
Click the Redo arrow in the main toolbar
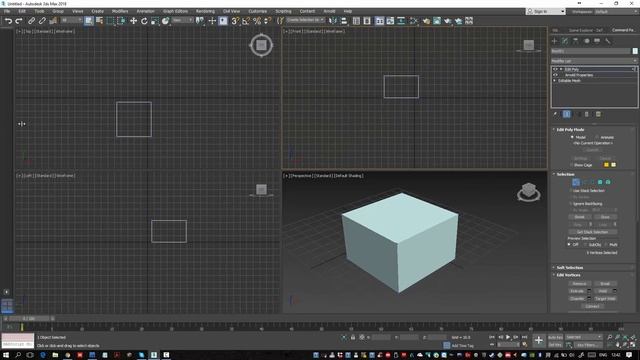pos(19,21)
